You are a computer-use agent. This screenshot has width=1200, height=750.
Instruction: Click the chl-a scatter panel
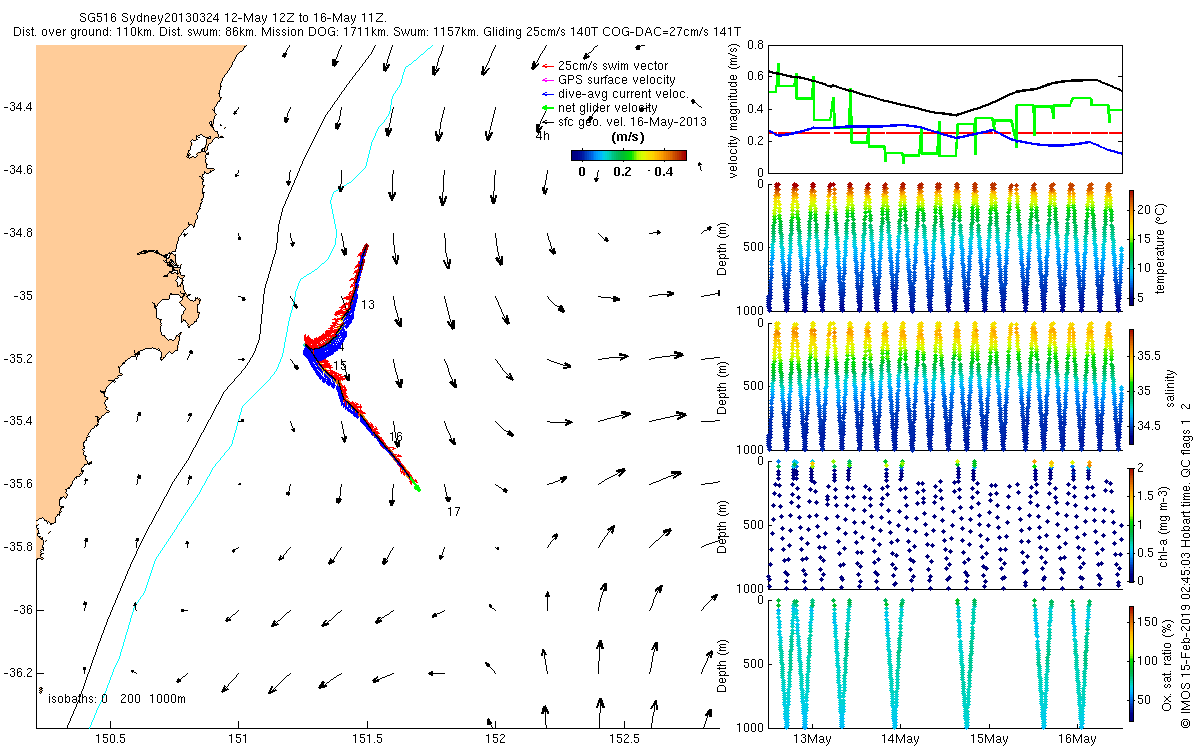pos(945,523)
